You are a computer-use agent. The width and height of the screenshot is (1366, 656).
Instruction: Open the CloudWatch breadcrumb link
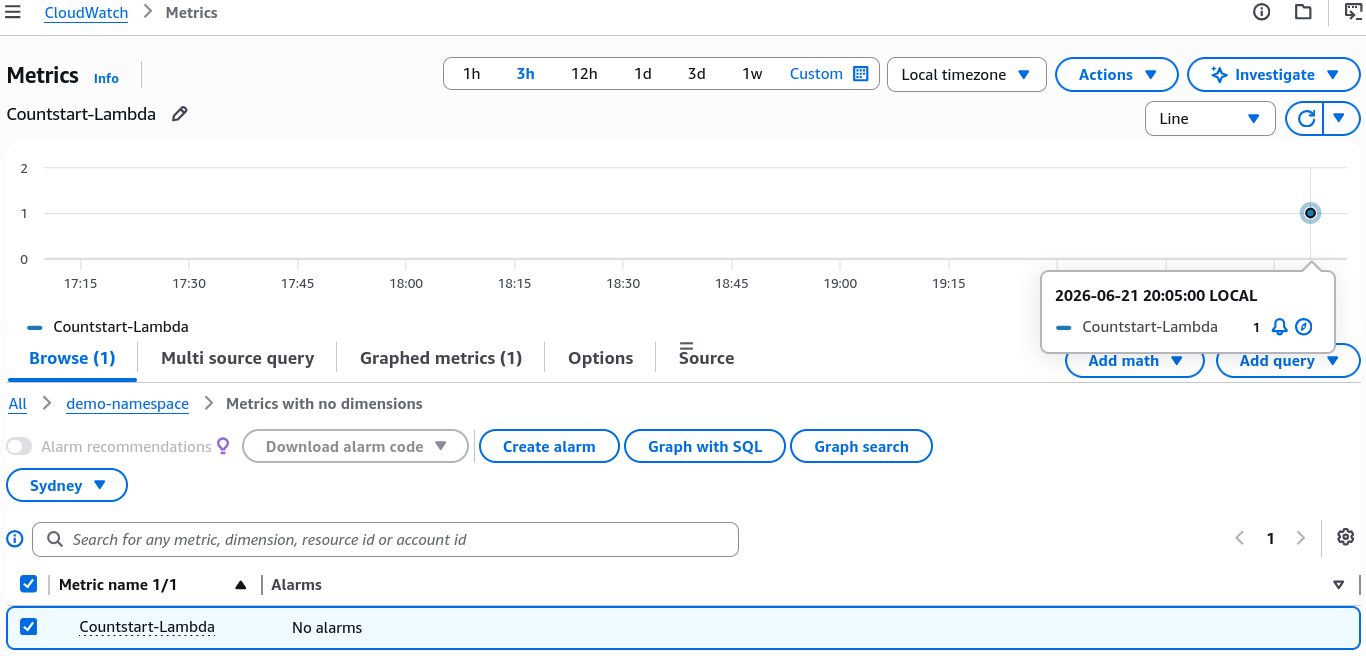click(86, 13)
